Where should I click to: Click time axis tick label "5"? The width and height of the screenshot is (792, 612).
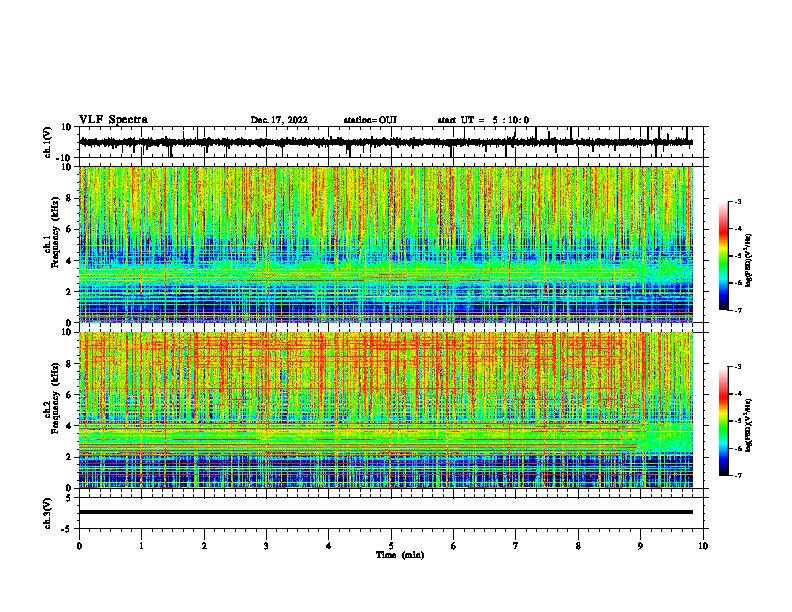coord(391,546)
